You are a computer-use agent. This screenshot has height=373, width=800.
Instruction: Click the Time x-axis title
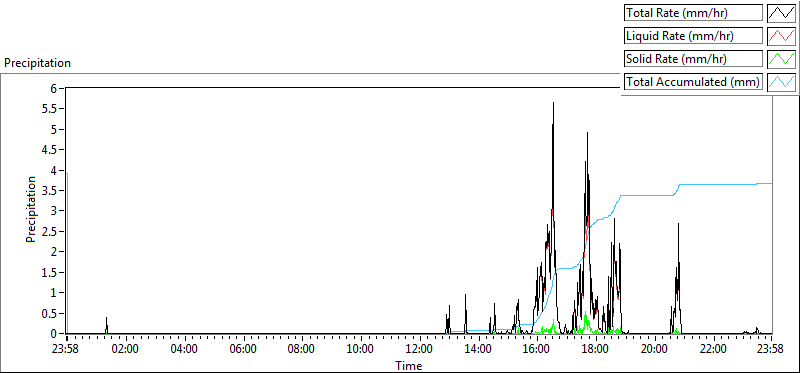point(409,365)
